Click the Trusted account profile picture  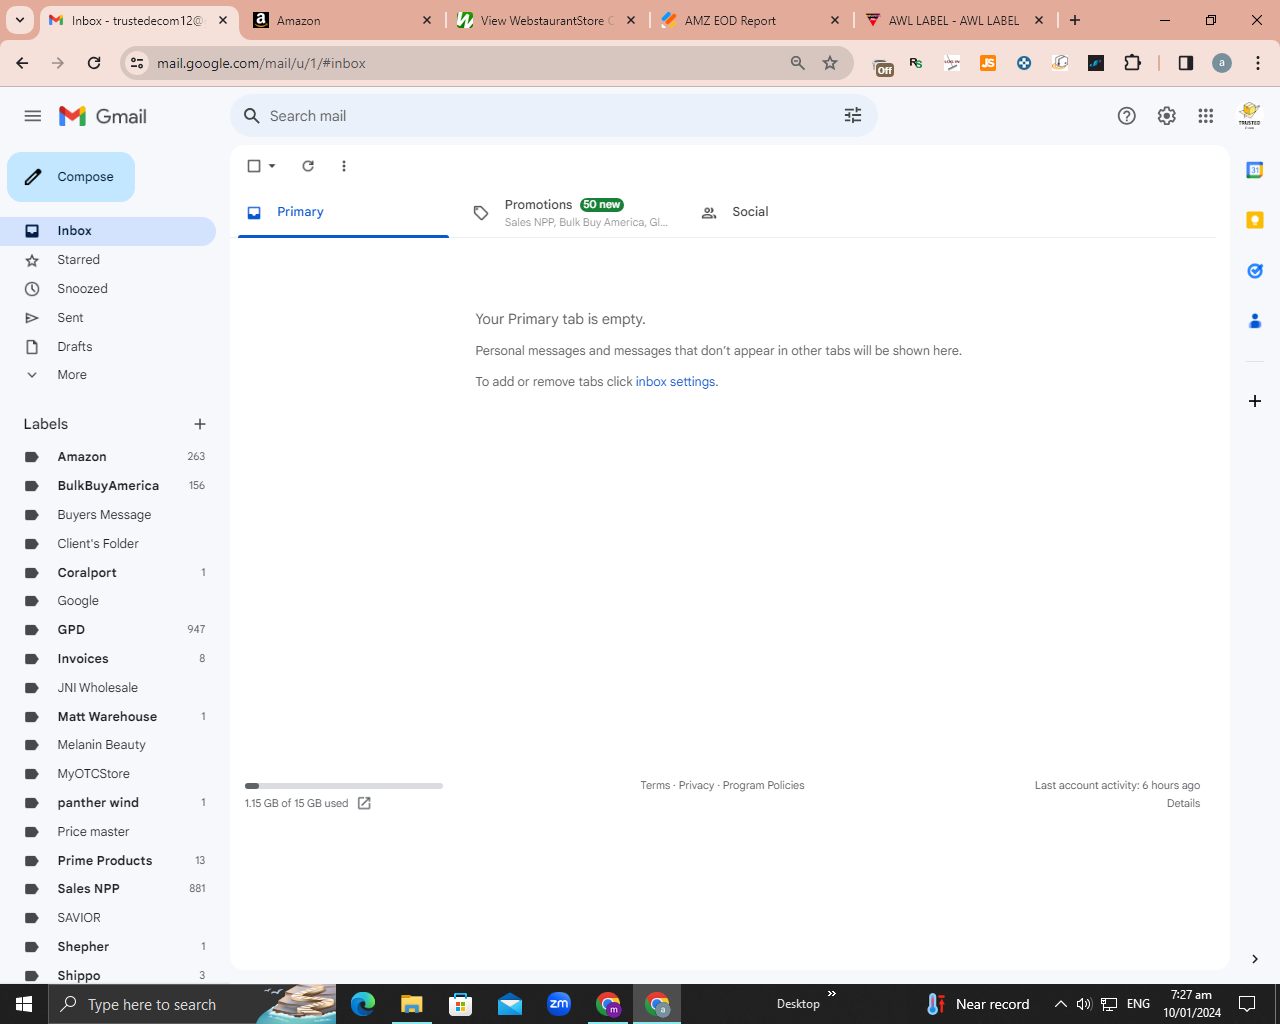pyautogui.click(x=1250, y=116)
